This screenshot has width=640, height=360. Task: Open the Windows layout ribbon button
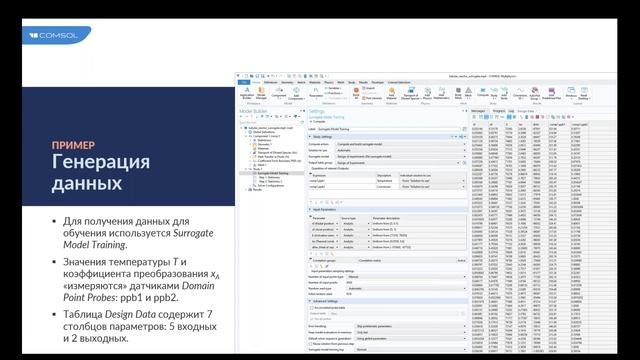pos(571,93)
